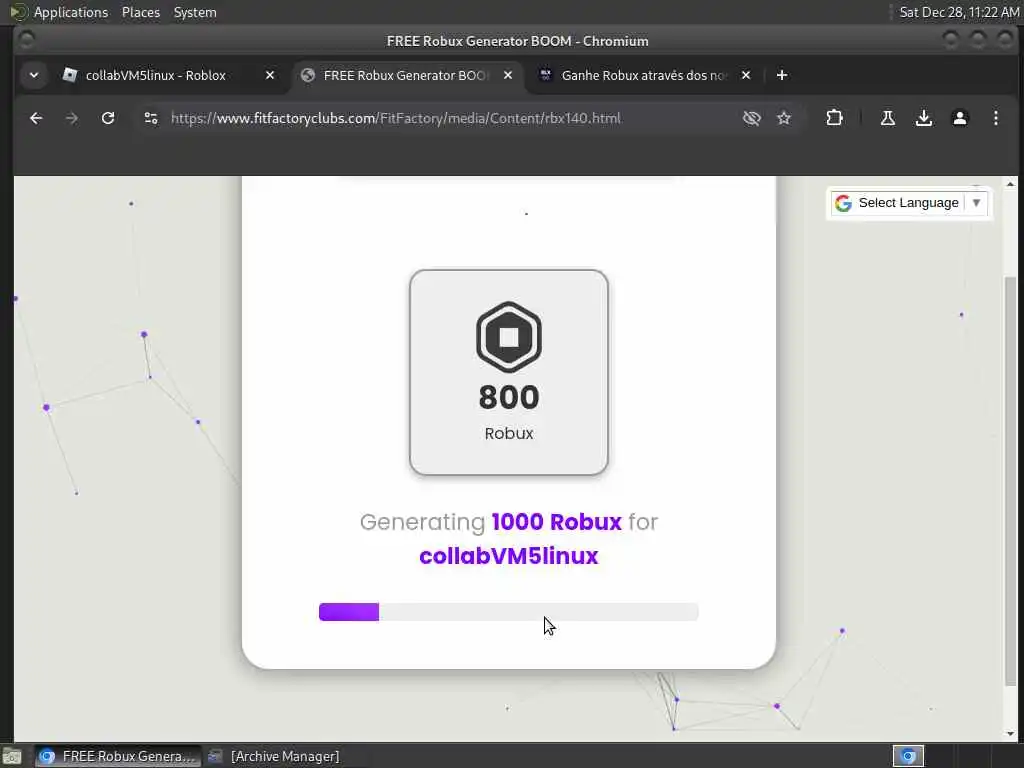Click the scrollbar down arrow
The image size is (1024, 768).
coord(1010,734)
